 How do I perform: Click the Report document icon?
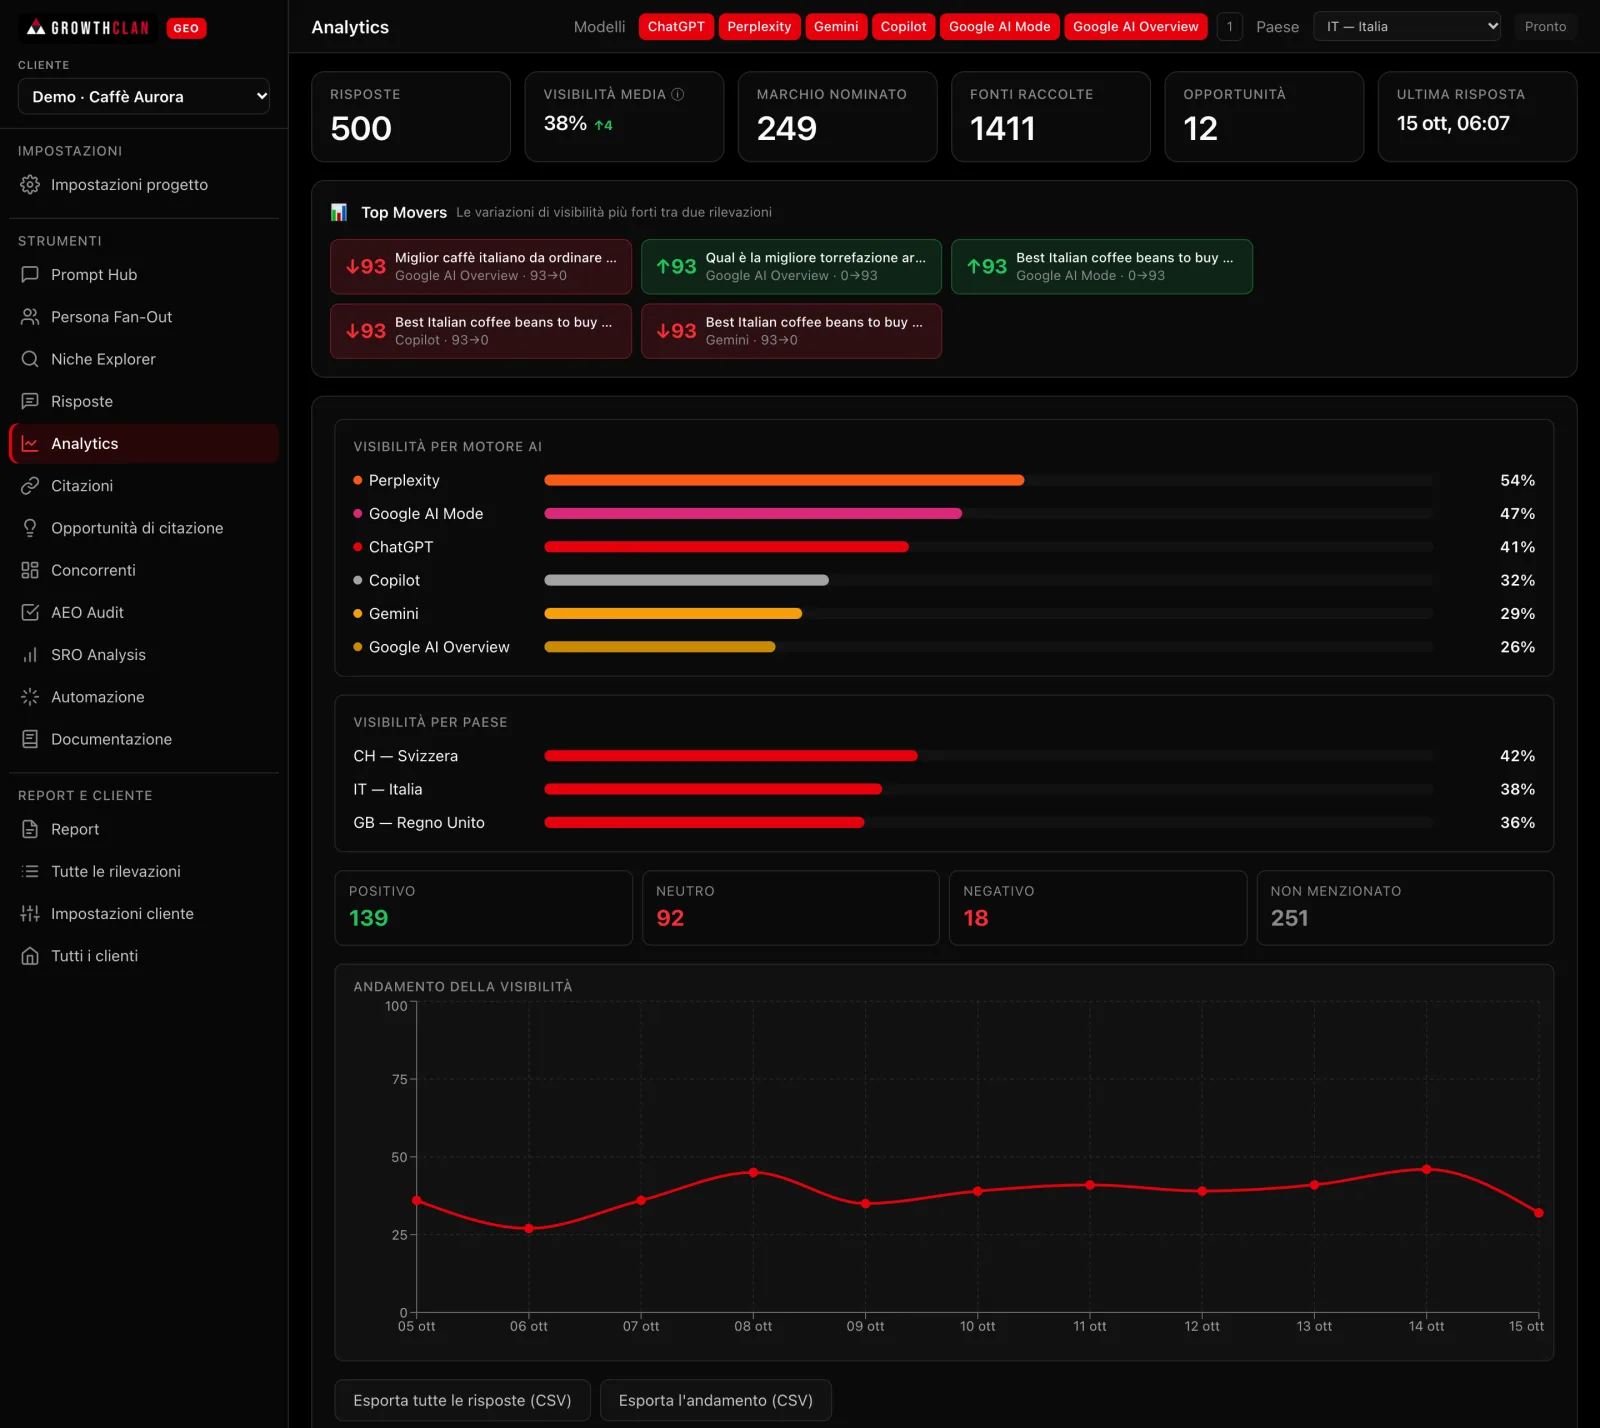[x=30, y=829]
